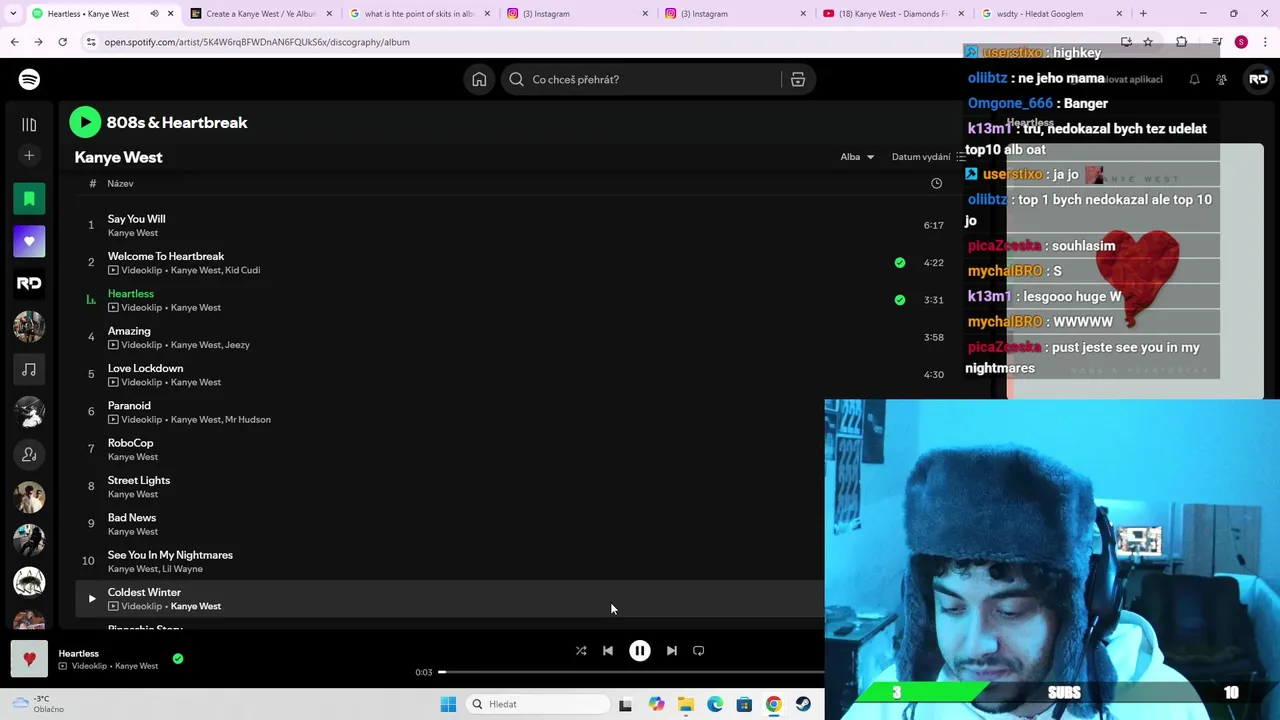Open Kid Cudi artist link
The image size is (1280, 720).
pyautogui.click(x=243, y=270)
